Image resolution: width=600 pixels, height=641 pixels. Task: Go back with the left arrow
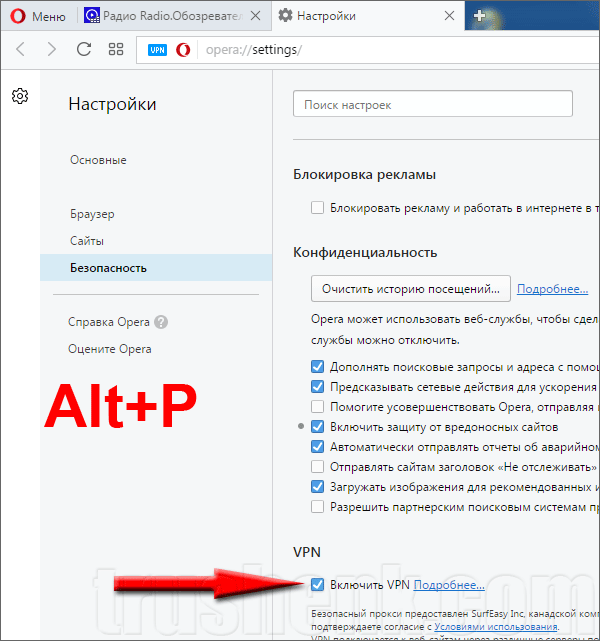[20, 49]
